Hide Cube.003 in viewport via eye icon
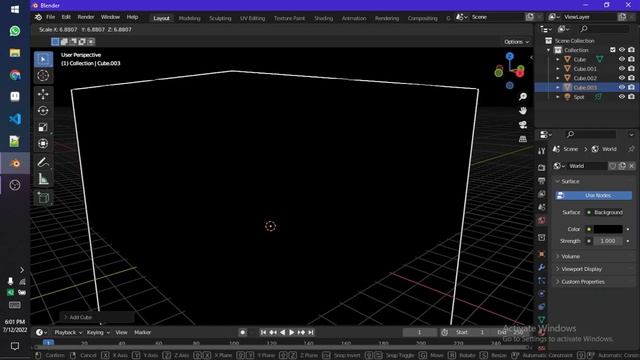Viewport: 640px width, 360px height. point(622,87)
